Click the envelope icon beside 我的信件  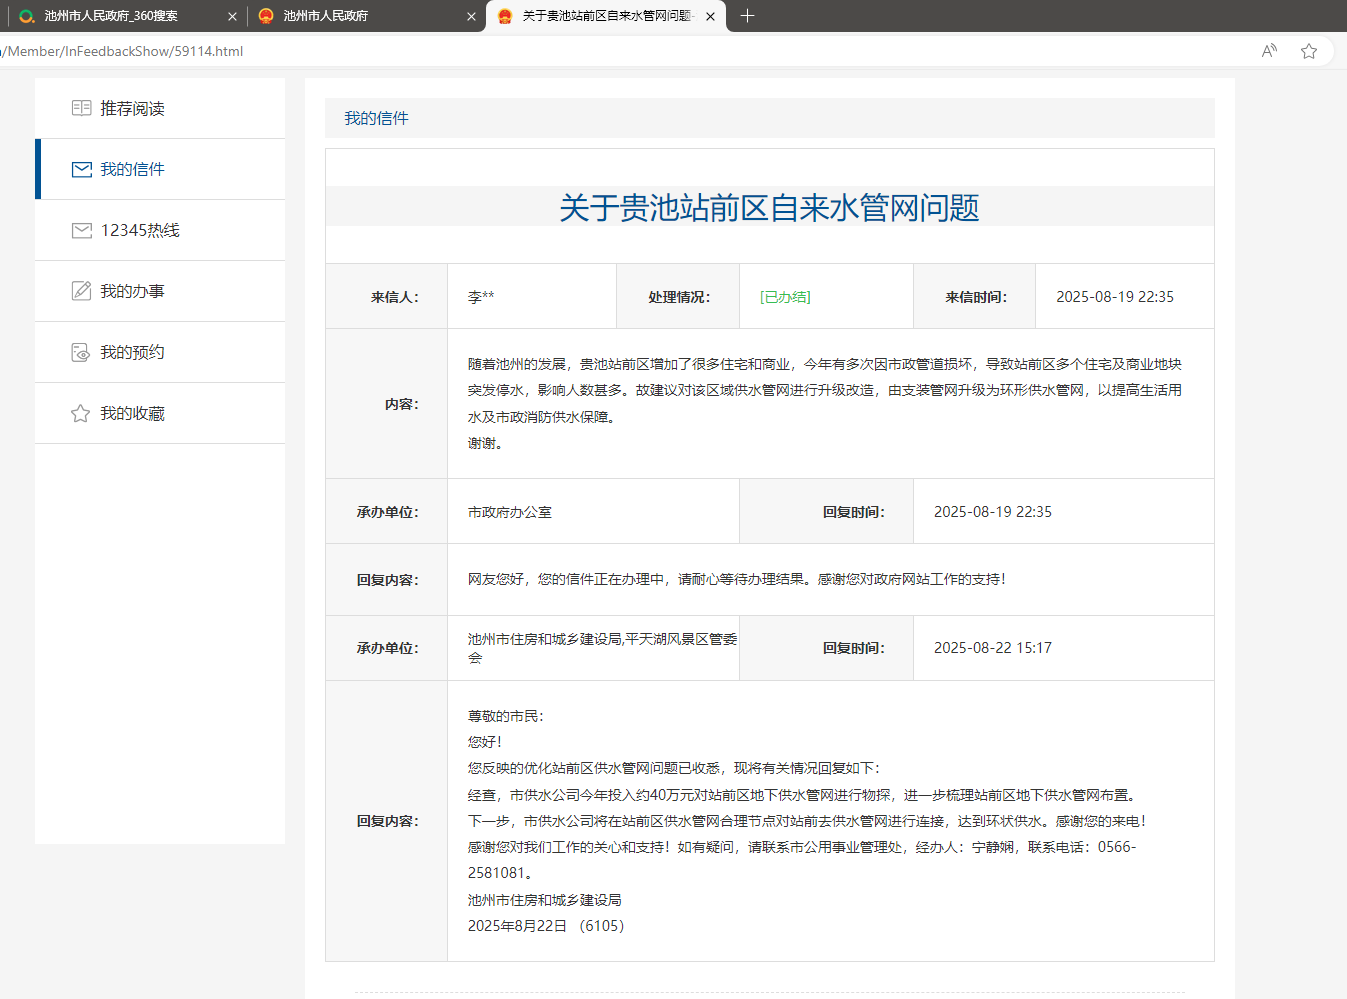click(x=81, y=169)
